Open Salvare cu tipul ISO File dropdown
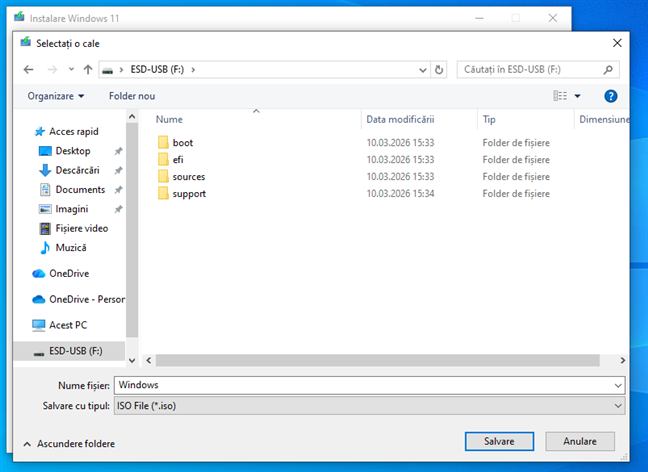The image size is (648, 472). [x=369, y=406]
